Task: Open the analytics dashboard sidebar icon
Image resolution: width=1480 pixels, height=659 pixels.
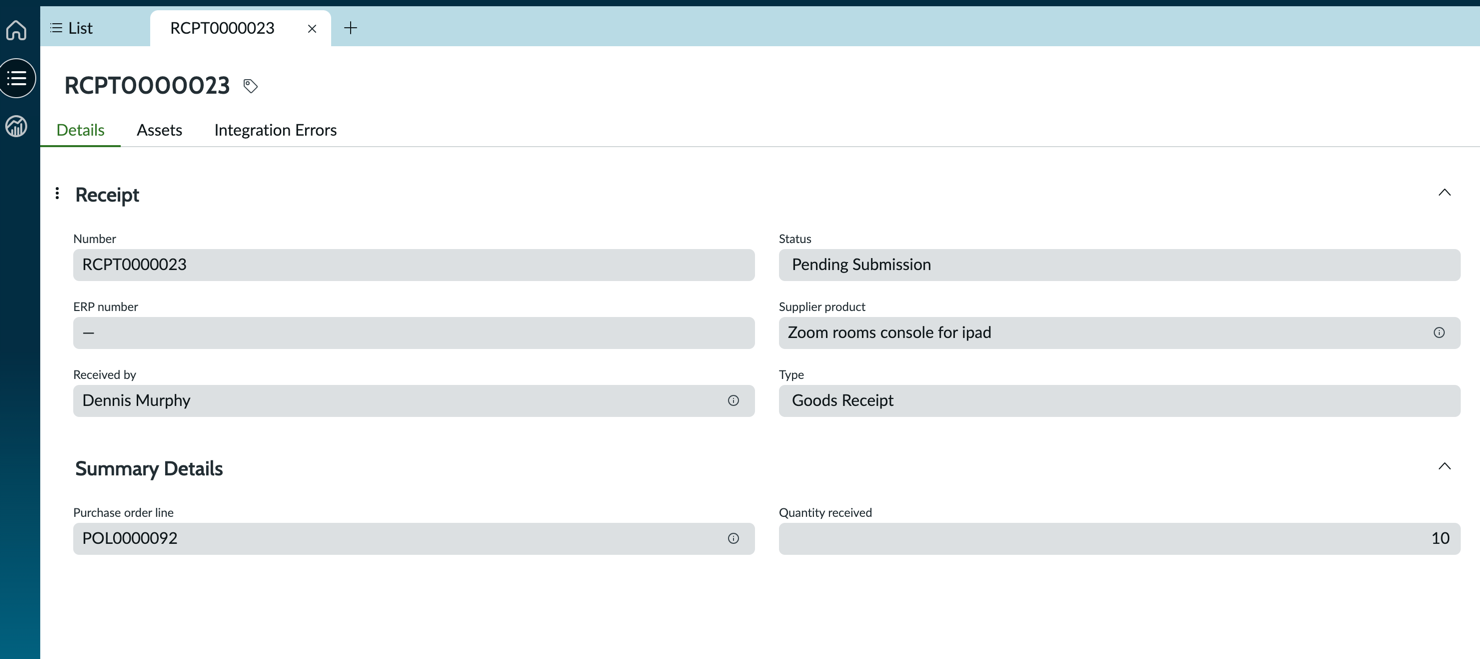Action: pos(16,126)
